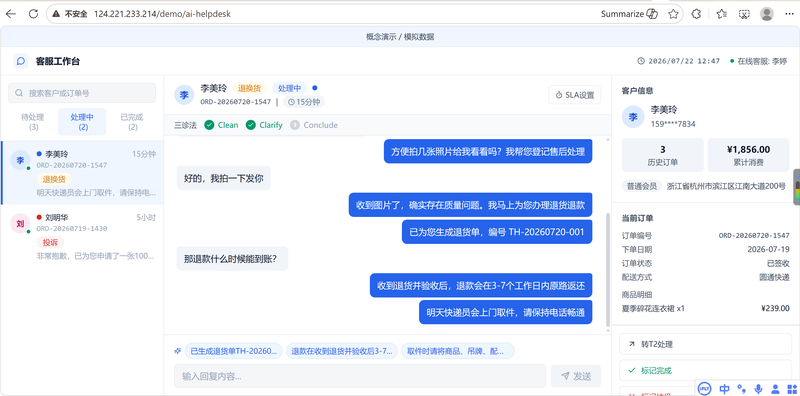Open the browser profile avatar
Image resolution: width=800 pixels, height=396 pixels.
point(767,14)
